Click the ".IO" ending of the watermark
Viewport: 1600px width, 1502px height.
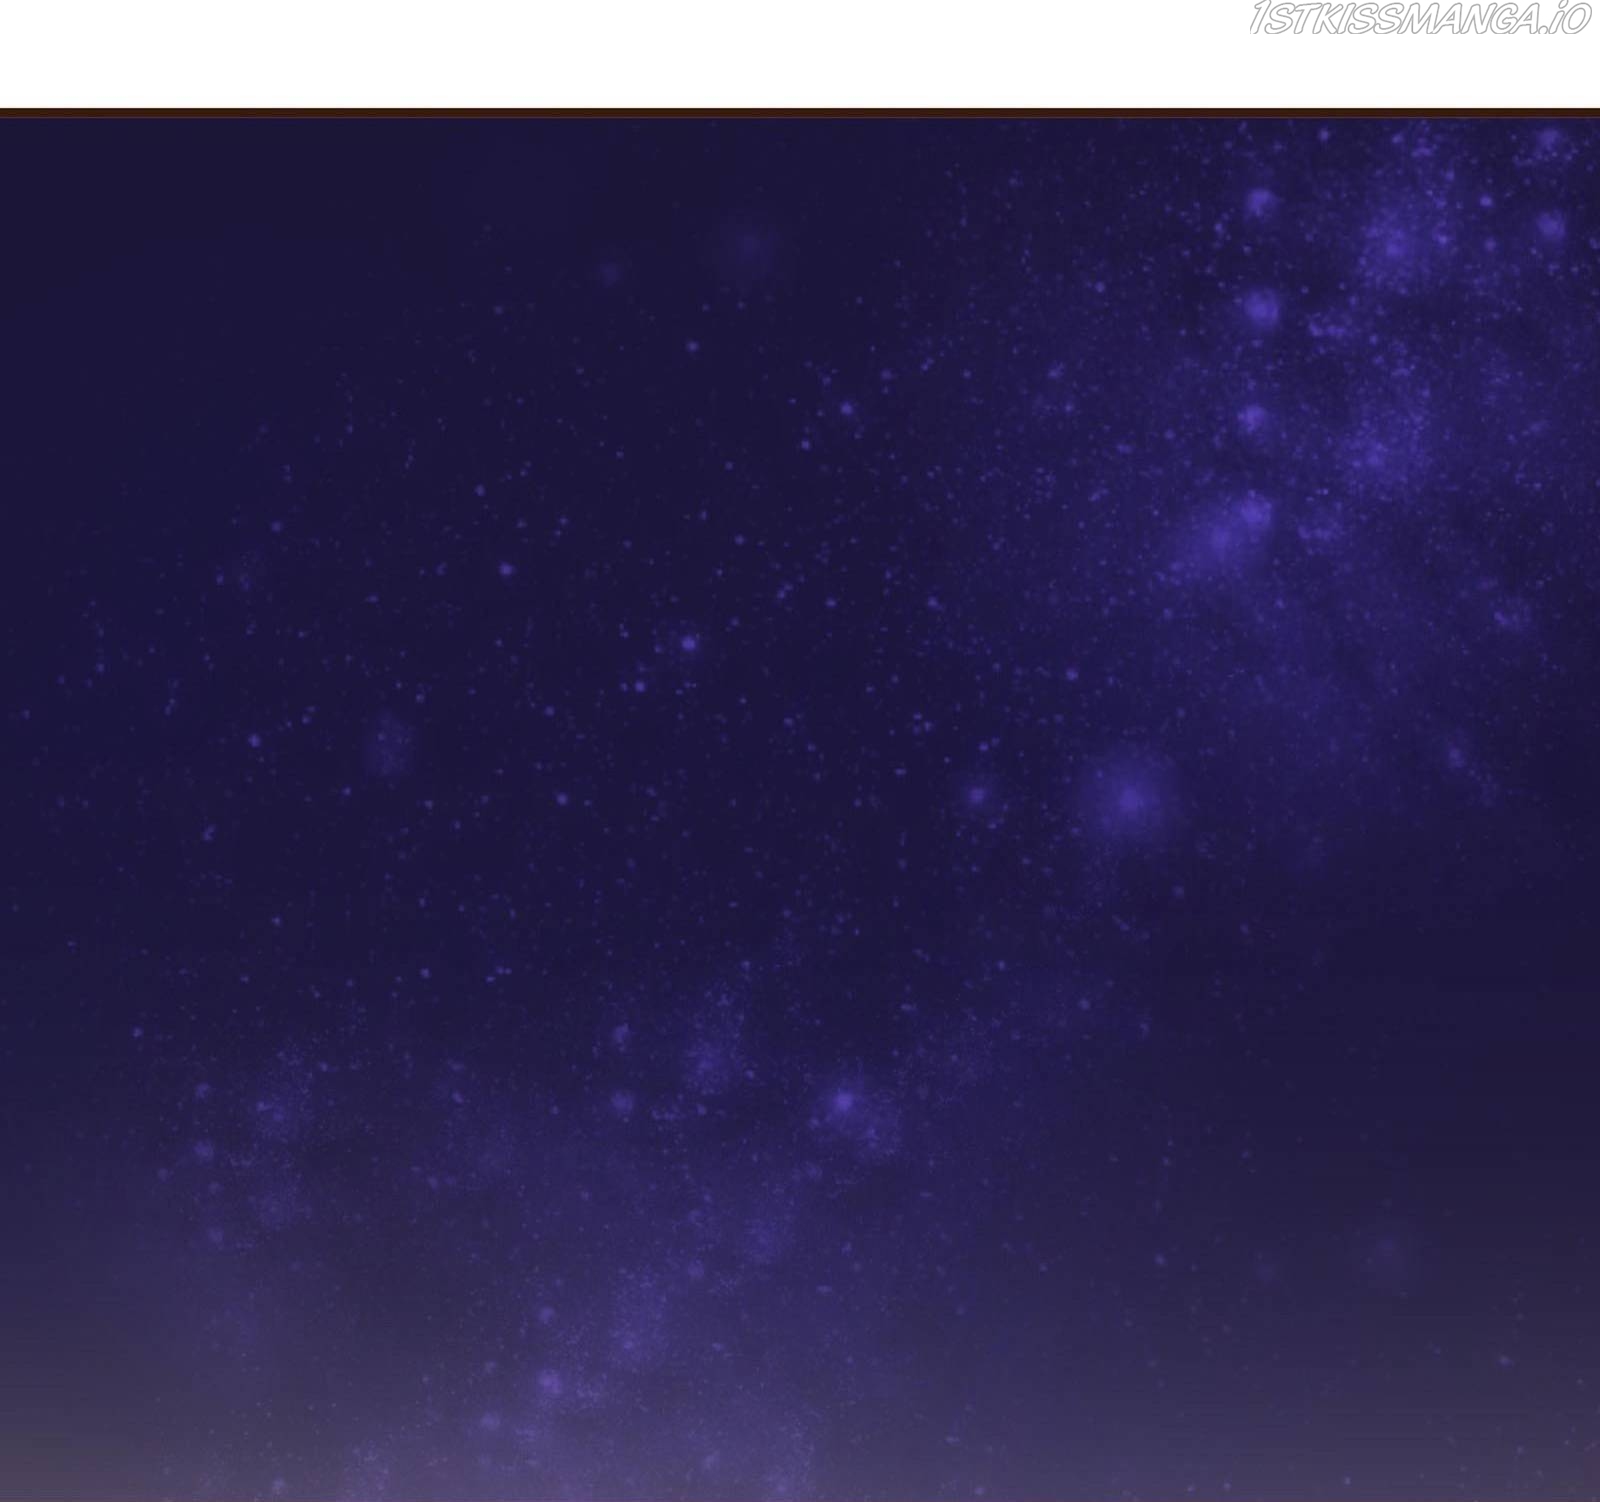tap(1565, 19)
